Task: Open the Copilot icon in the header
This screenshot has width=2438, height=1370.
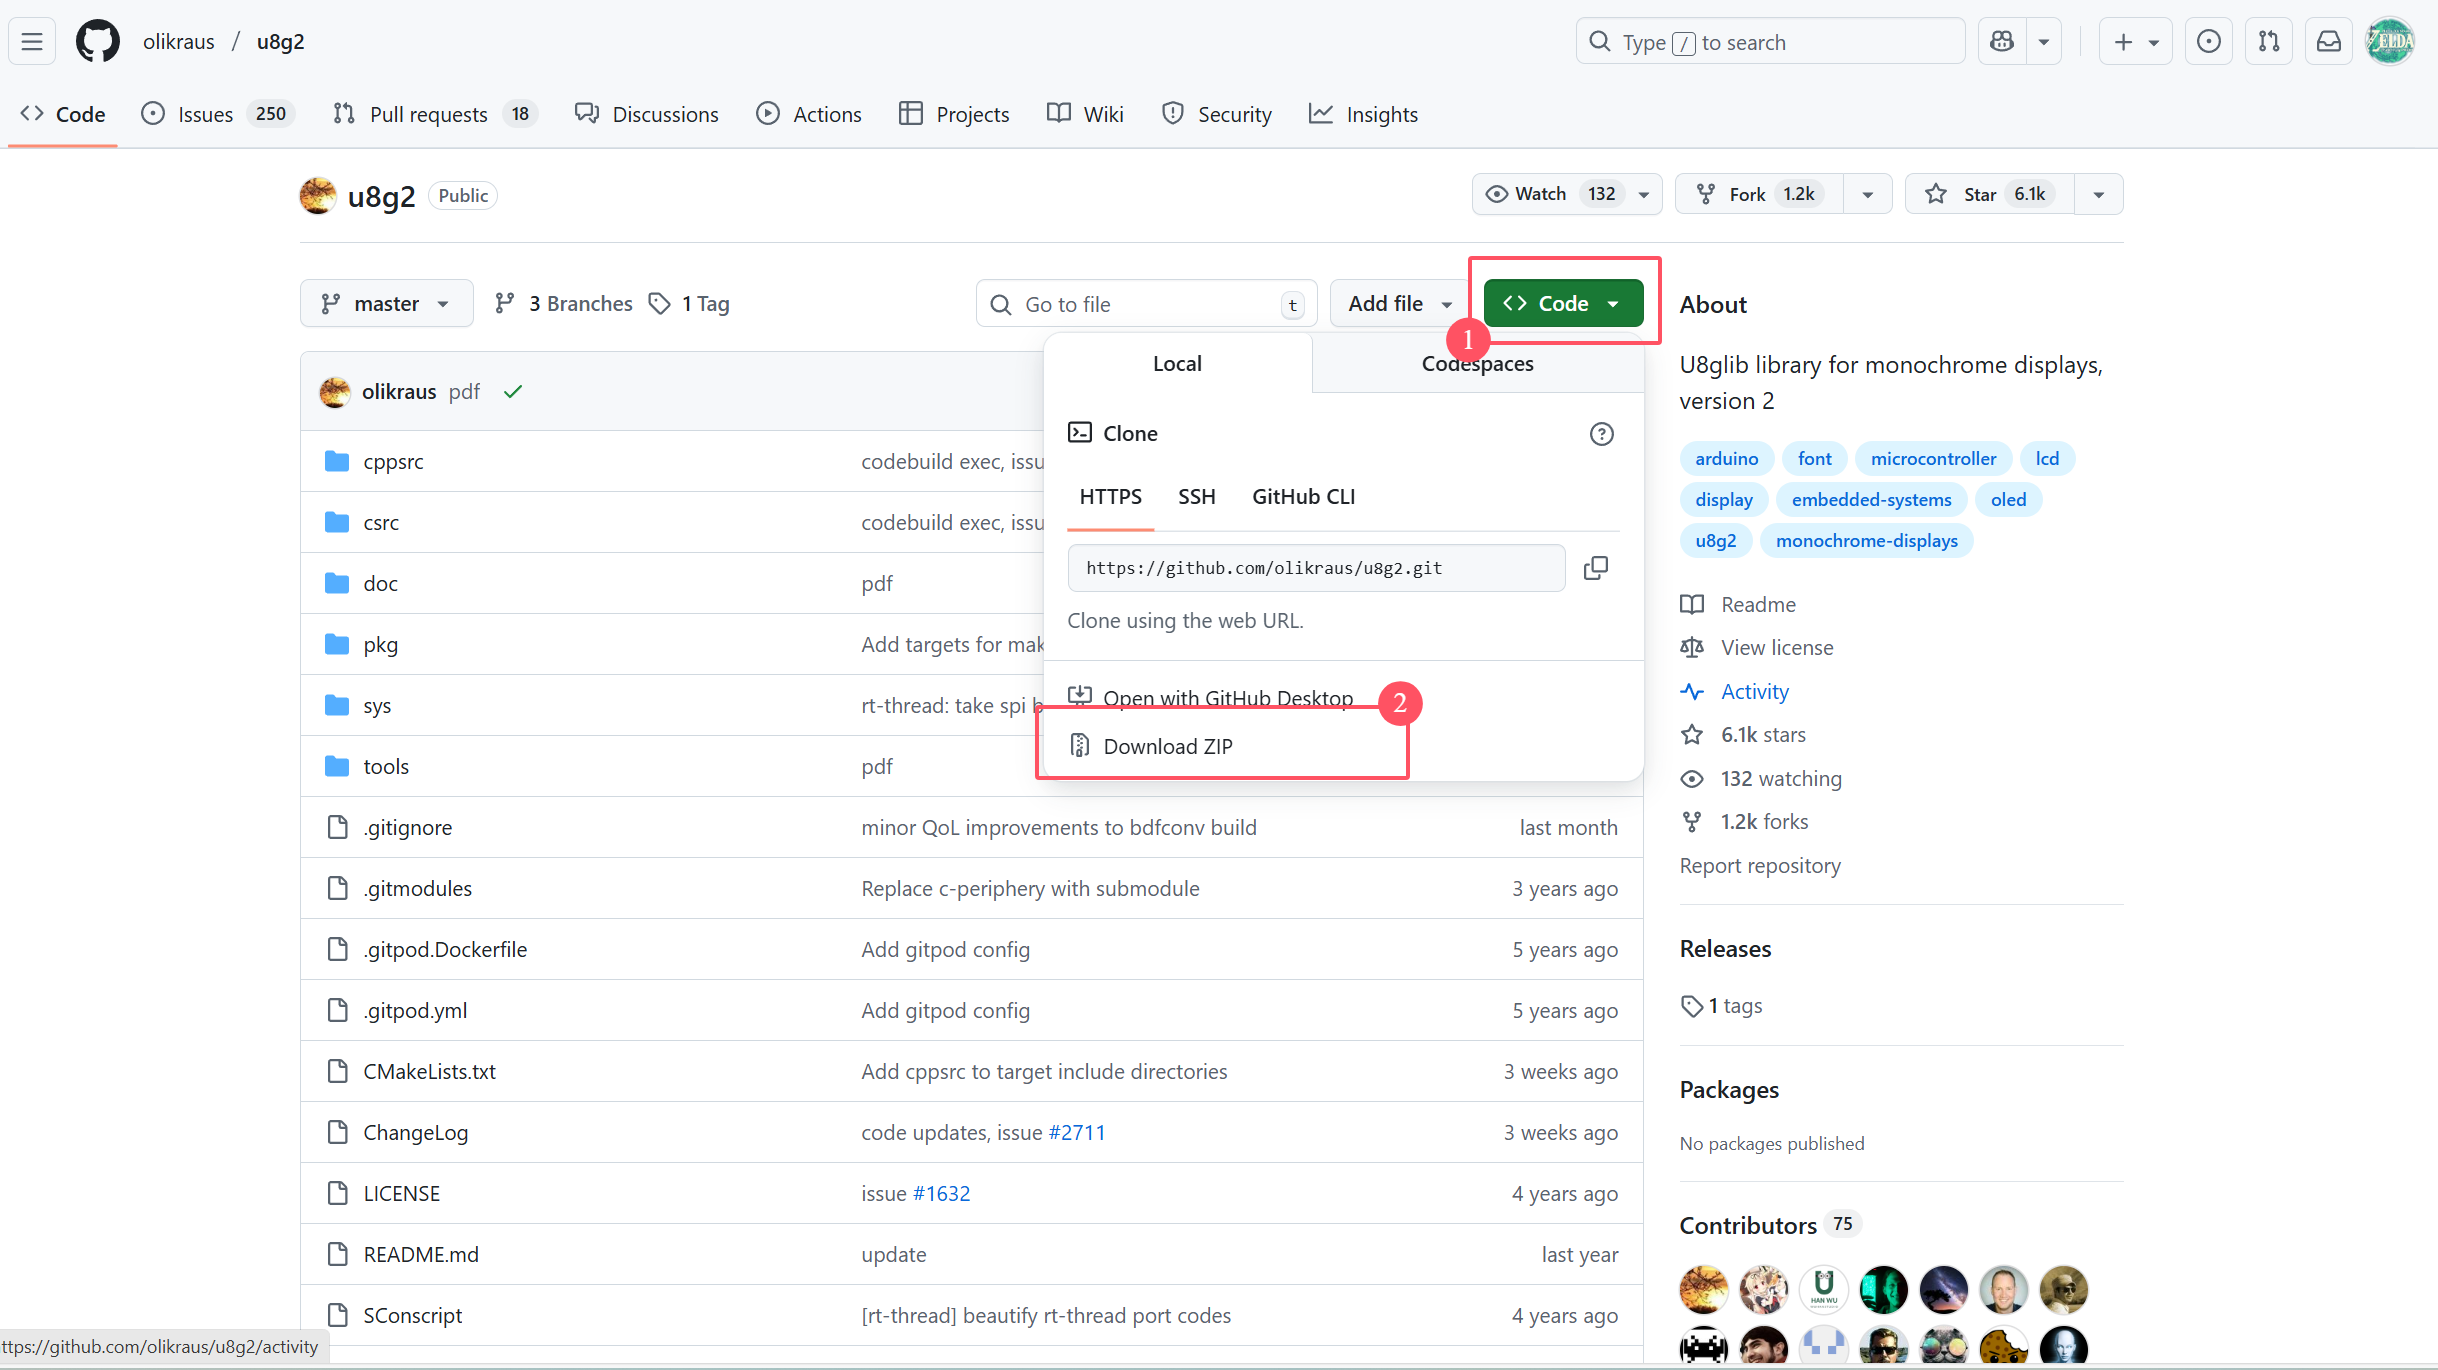Action: pos(2001,42)
